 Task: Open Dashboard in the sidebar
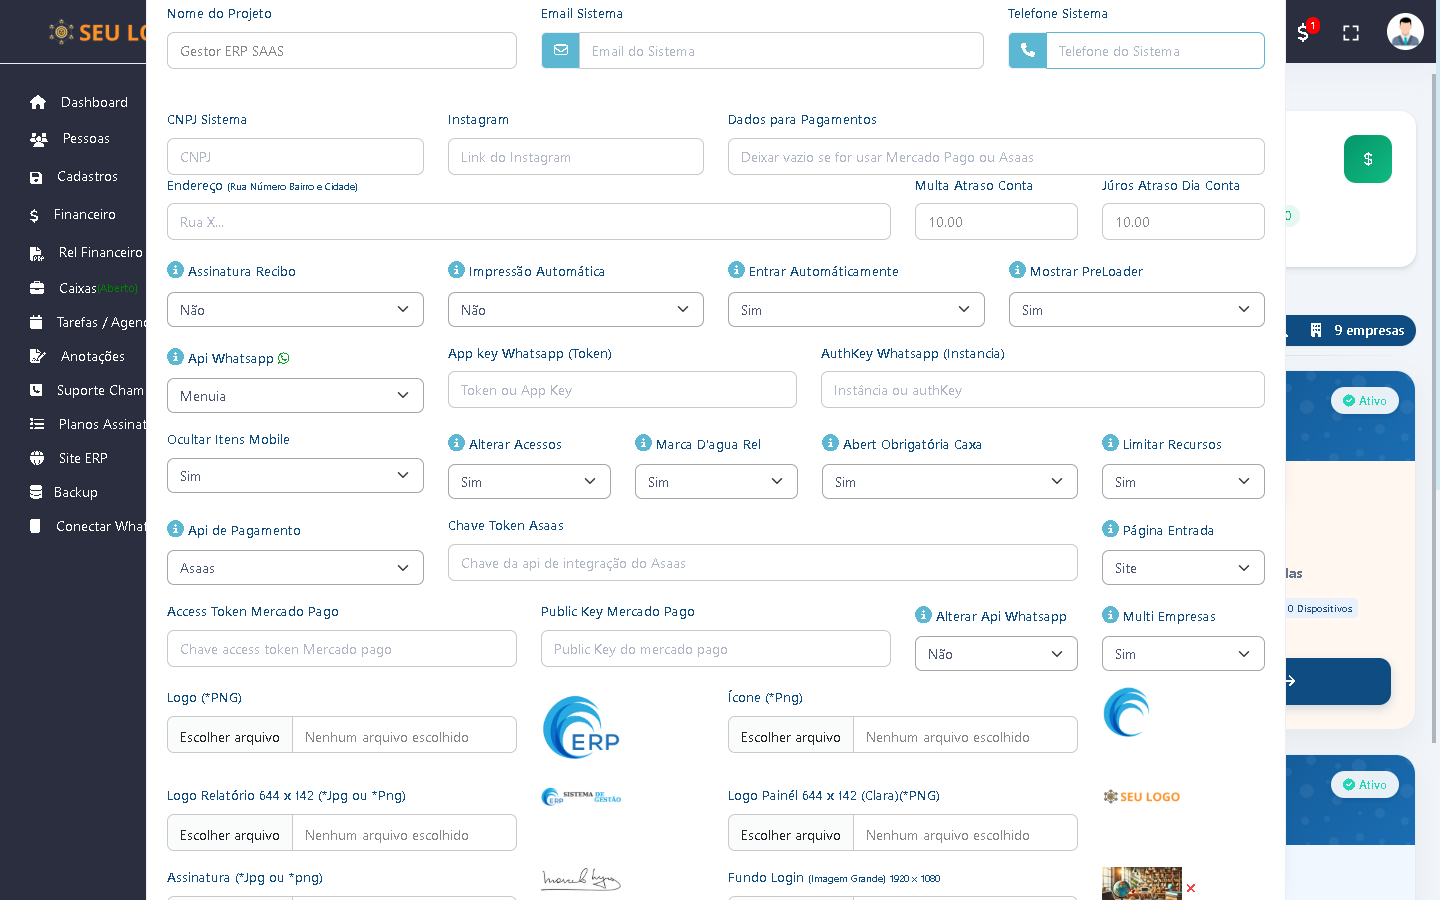pyautogui.click(x=93, y=102)
